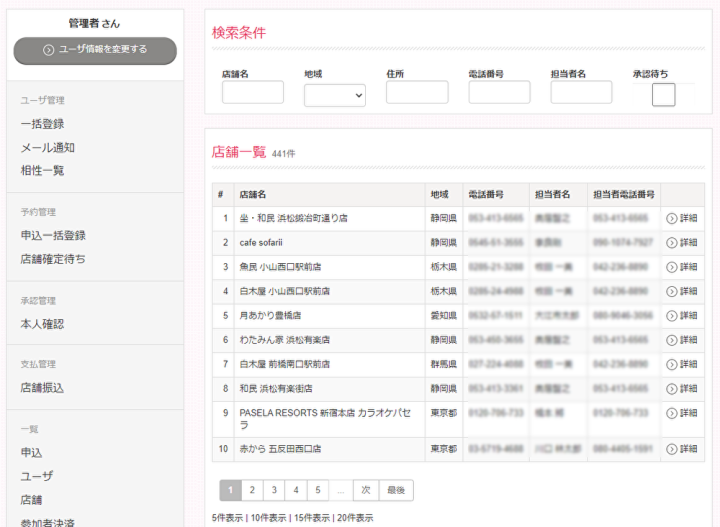Open 本人確認 from sidebar
This screenshot has height=527, width=720.
click(43, 324)
